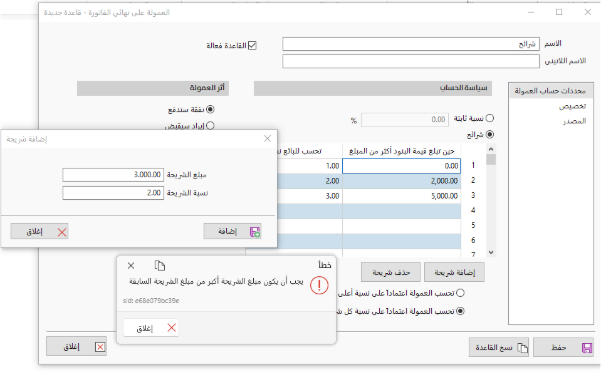The width and height of the screenshot is (601, 377).
Task: Click the copy icon in the error dialog
Action: pyautogui.click(x=159, y=266)
